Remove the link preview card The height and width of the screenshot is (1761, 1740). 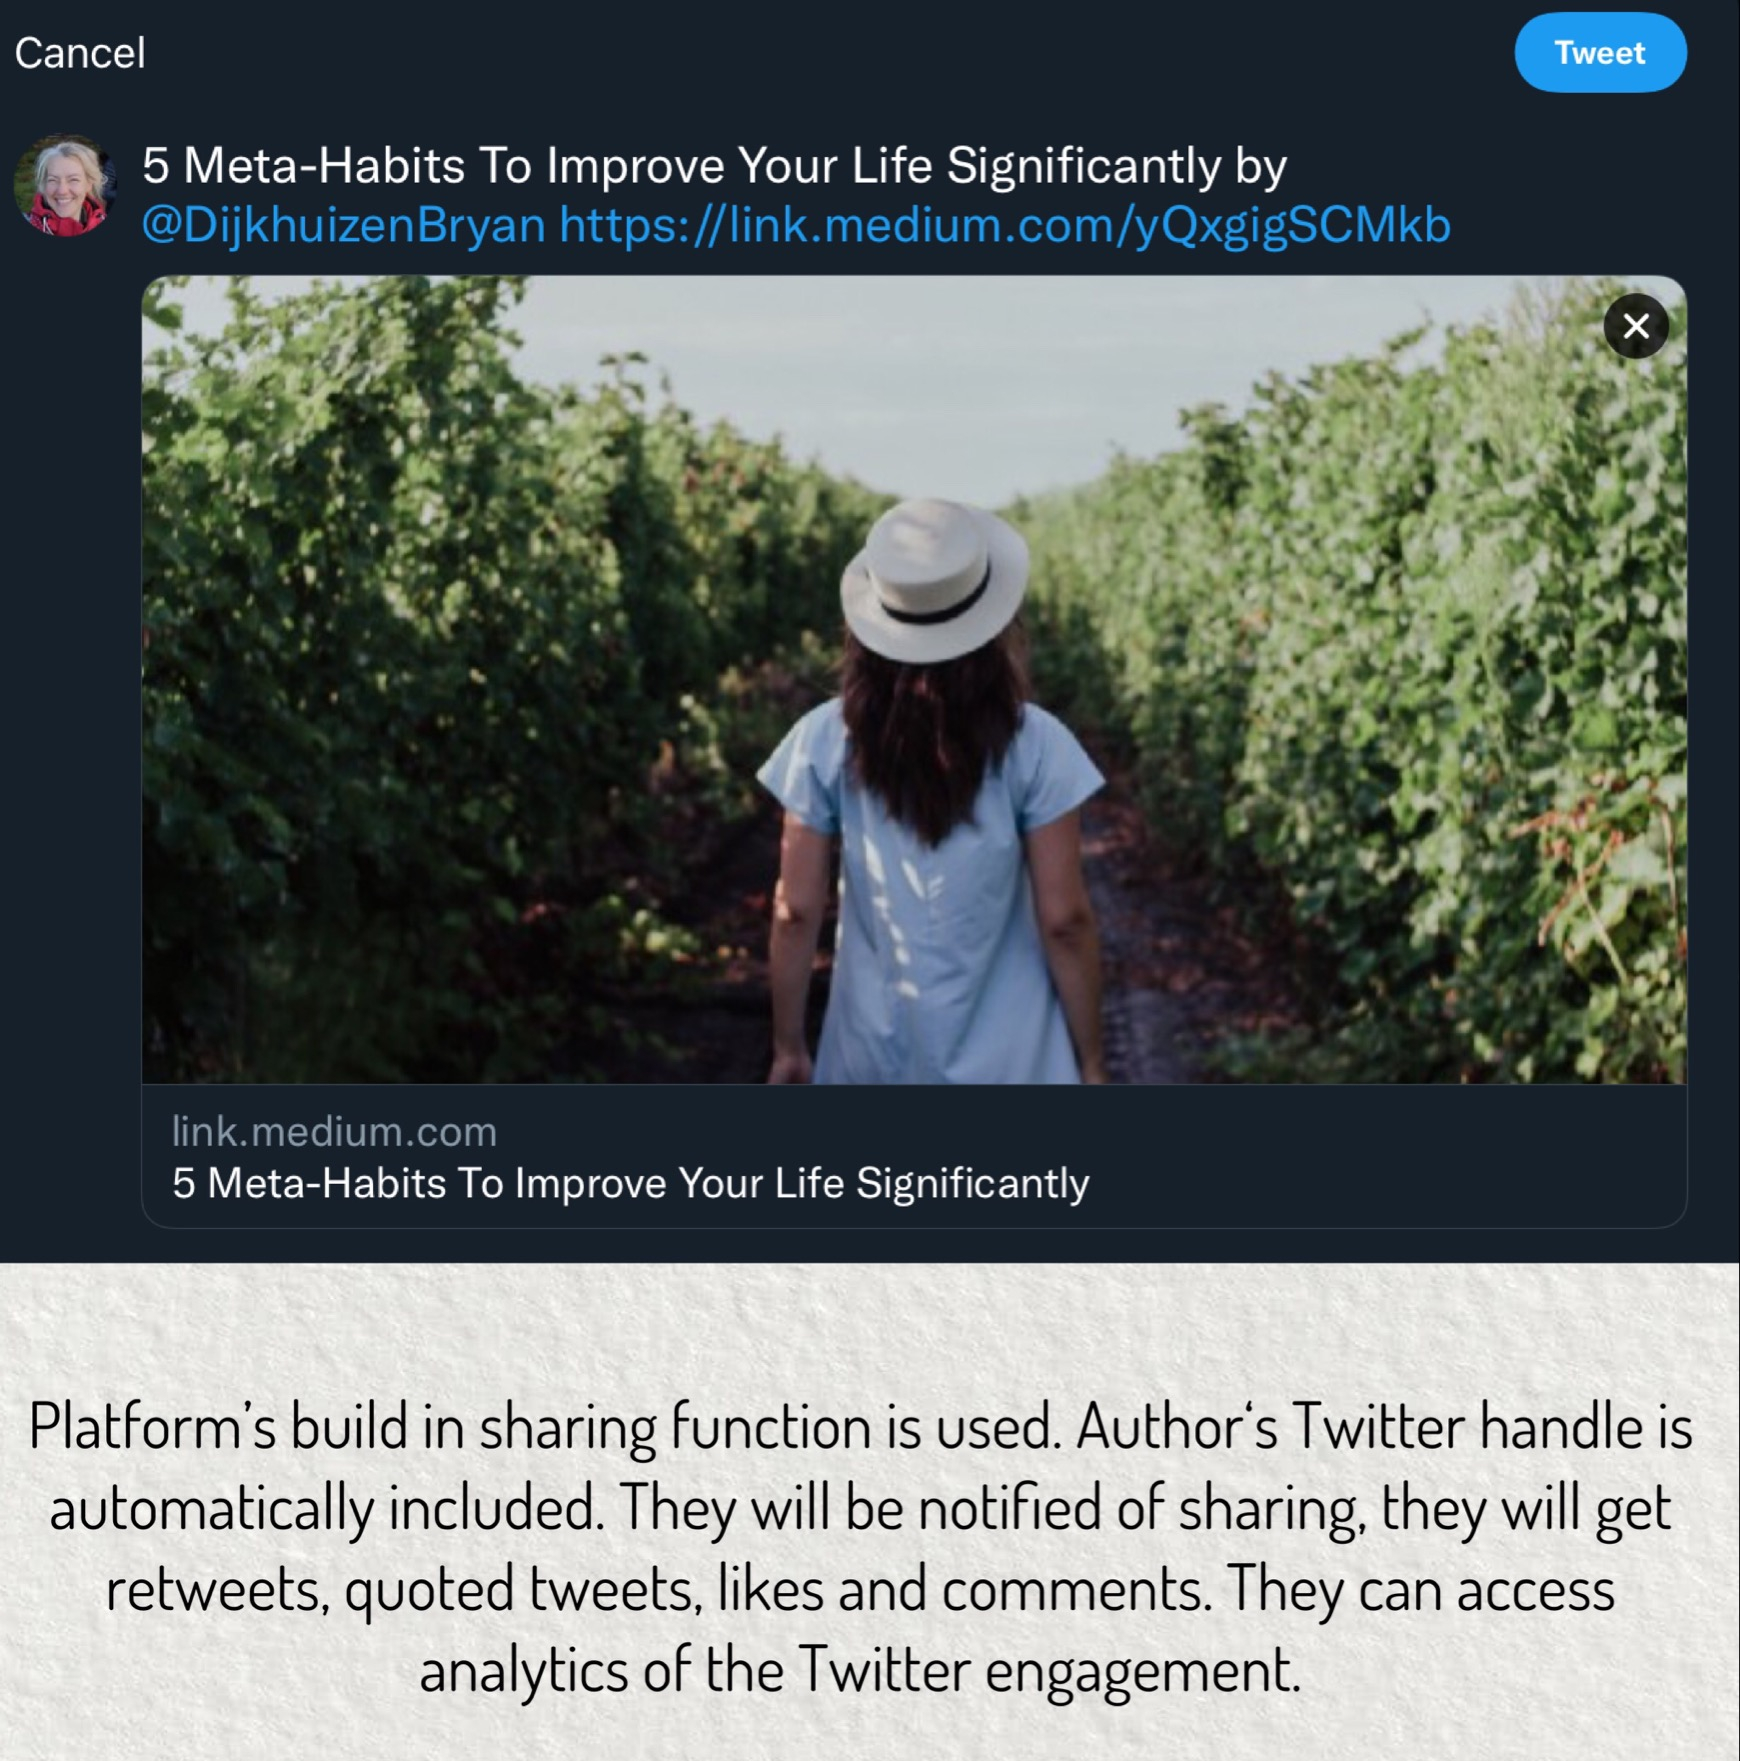coord(1635,326)
